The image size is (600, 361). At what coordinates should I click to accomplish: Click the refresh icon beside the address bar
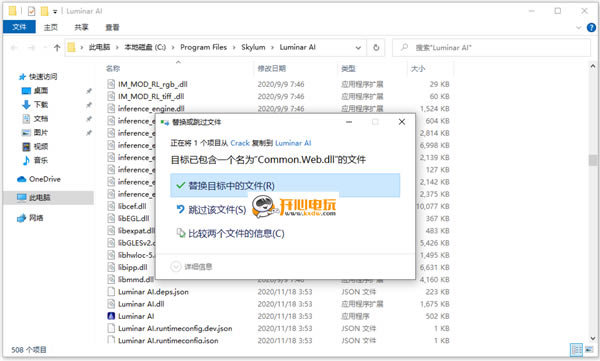coord(376,47)
